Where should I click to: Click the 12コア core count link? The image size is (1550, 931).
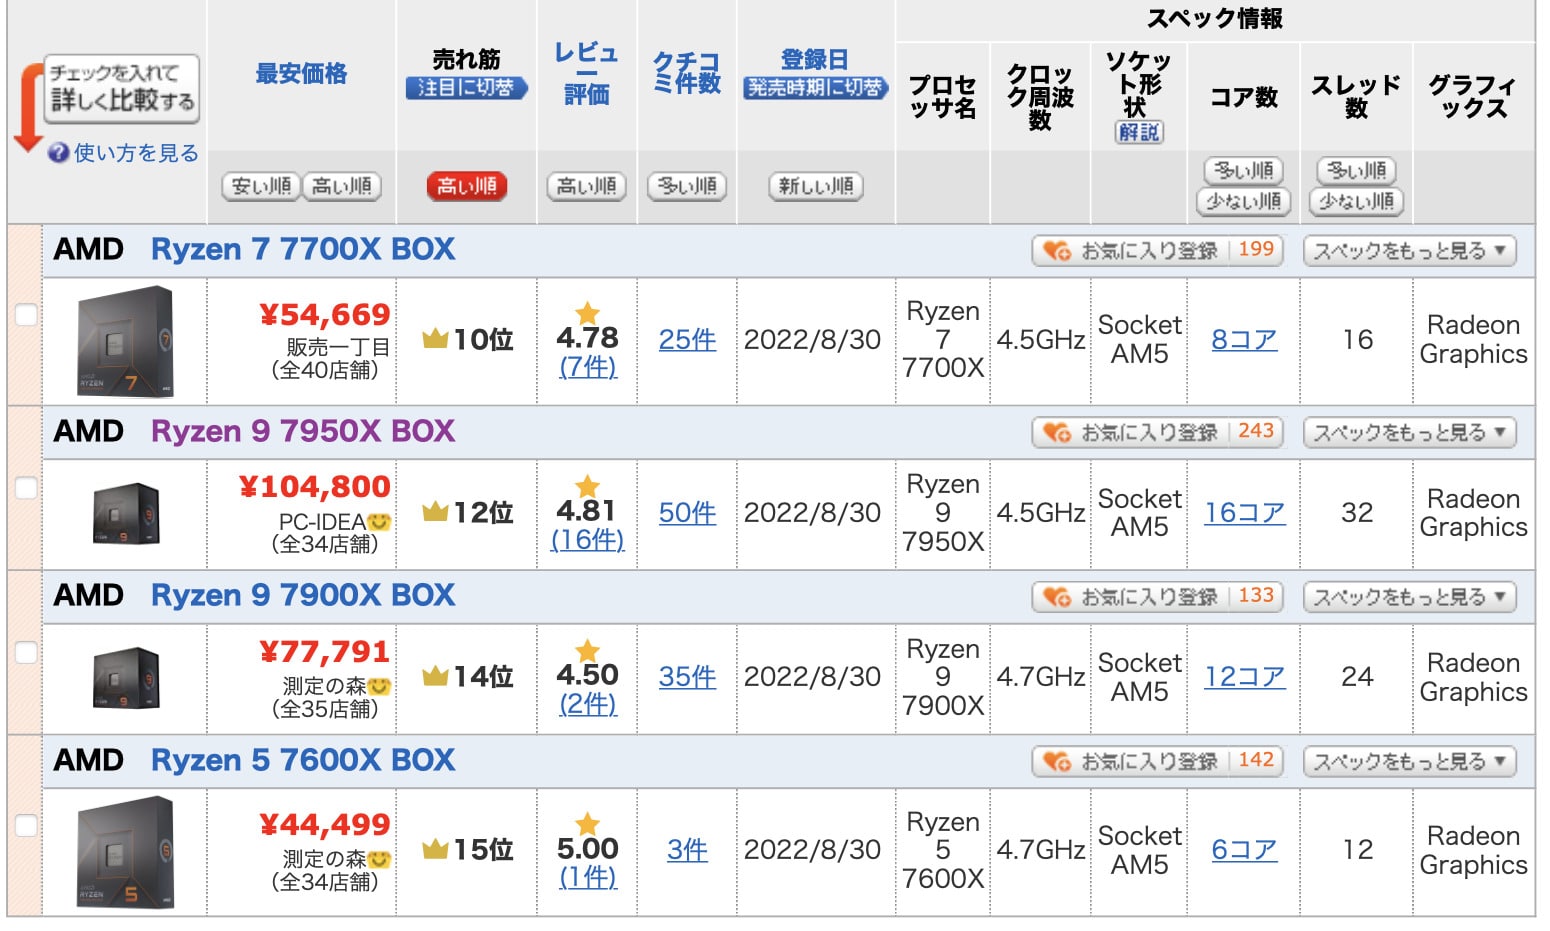tap(1244, 677)
